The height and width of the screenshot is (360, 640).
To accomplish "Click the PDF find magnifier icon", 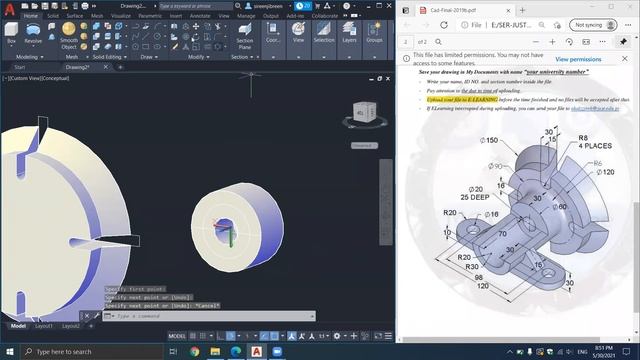I will click(438, 42).
